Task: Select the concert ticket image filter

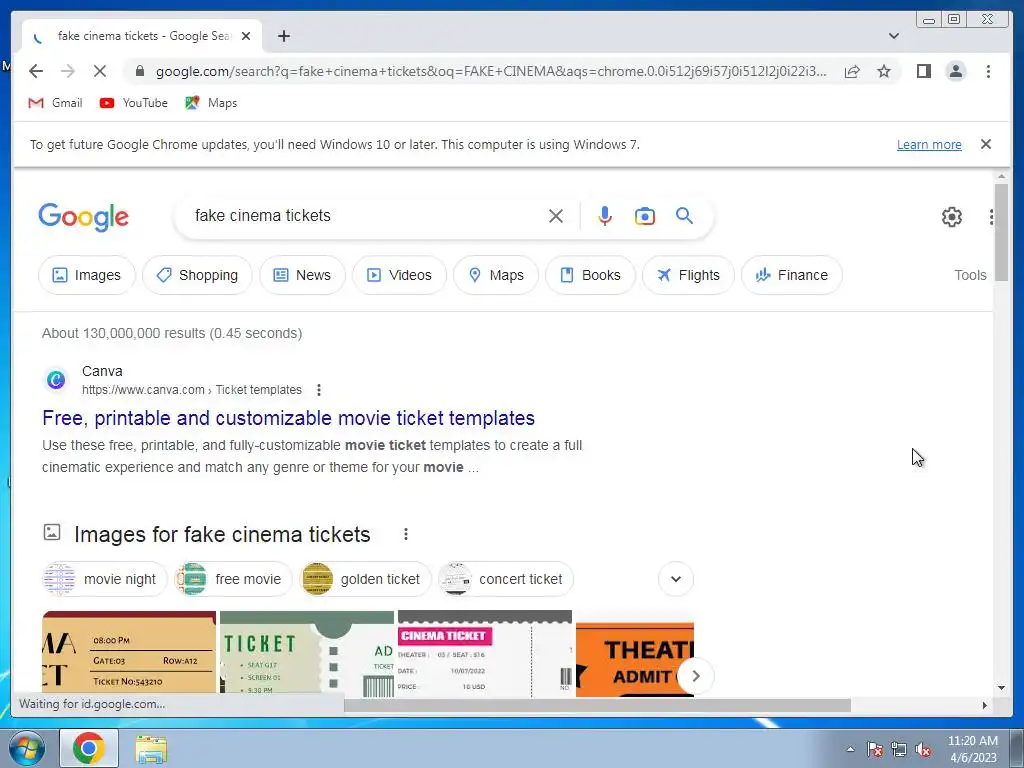Action: coord(505,579)
